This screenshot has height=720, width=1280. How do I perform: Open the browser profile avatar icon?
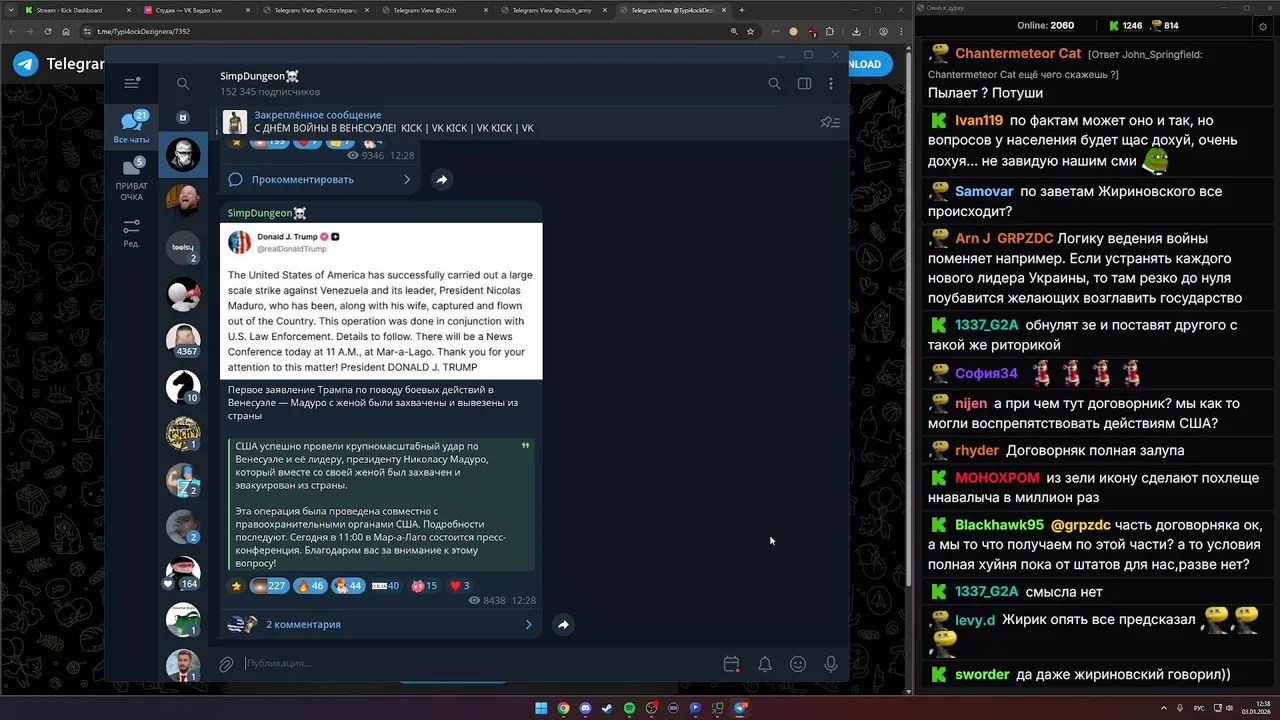[x=883, y=31]
